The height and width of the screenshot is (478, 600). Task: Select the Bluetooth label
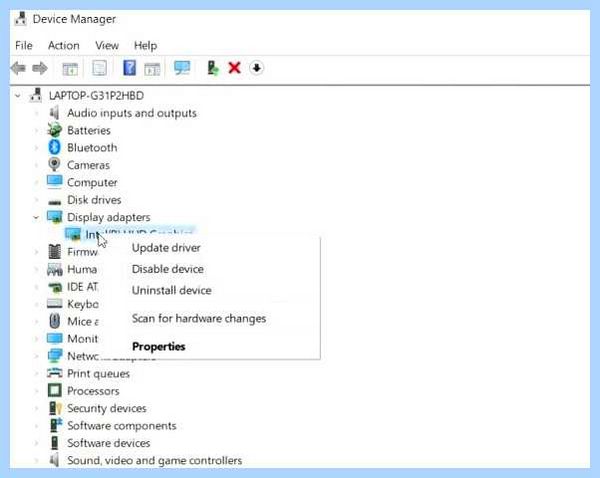tap(92, 148)
